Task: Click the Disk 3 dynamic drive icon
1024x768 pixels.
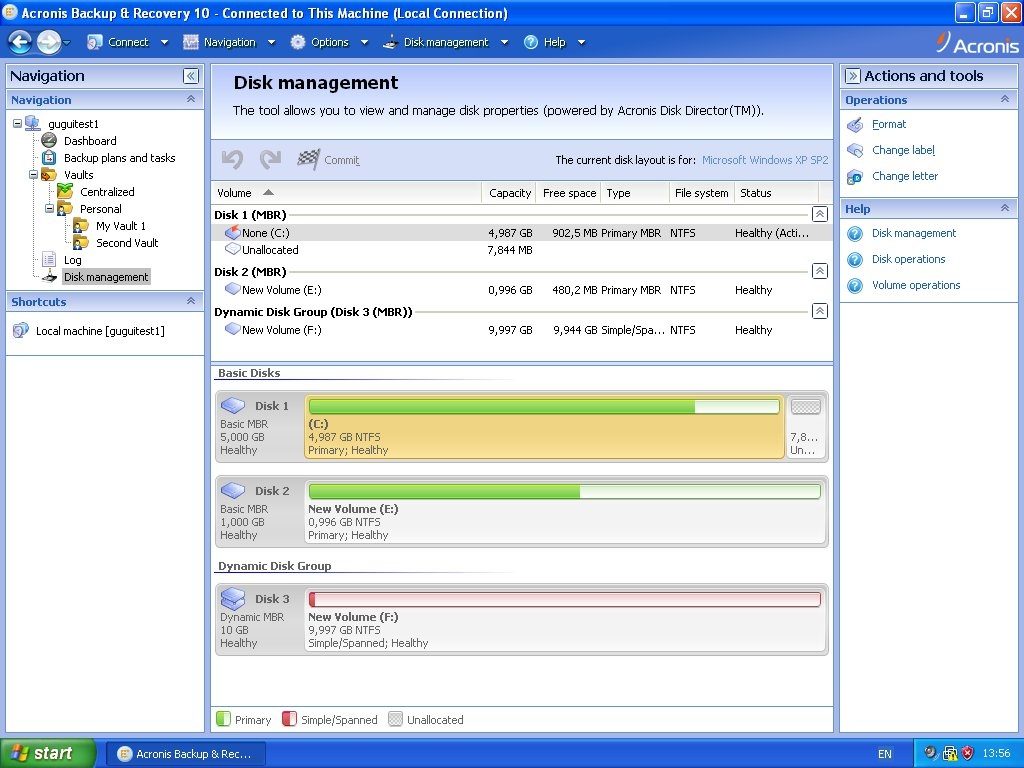Action: coord(232,598)
